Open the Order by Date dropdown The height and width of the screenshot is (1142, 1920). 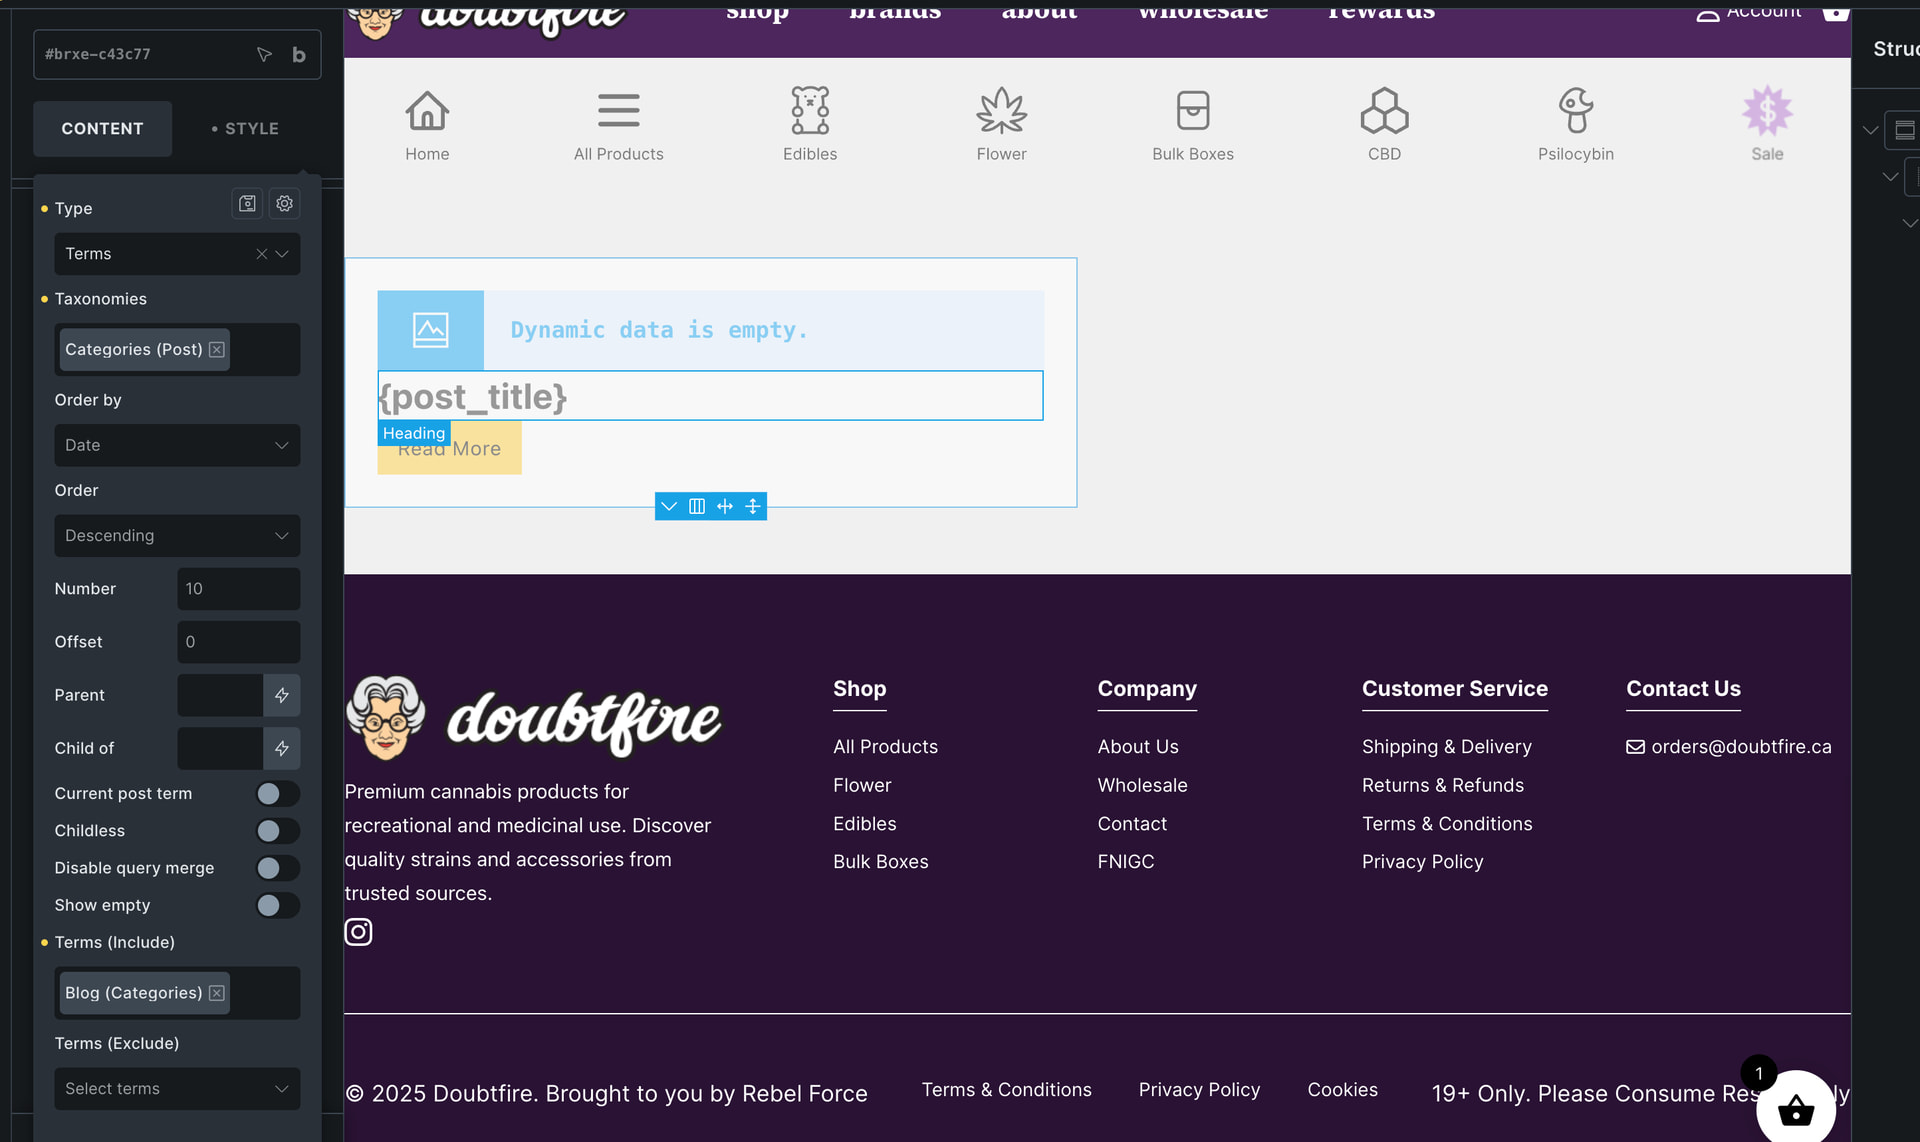[x=177, y=445]
